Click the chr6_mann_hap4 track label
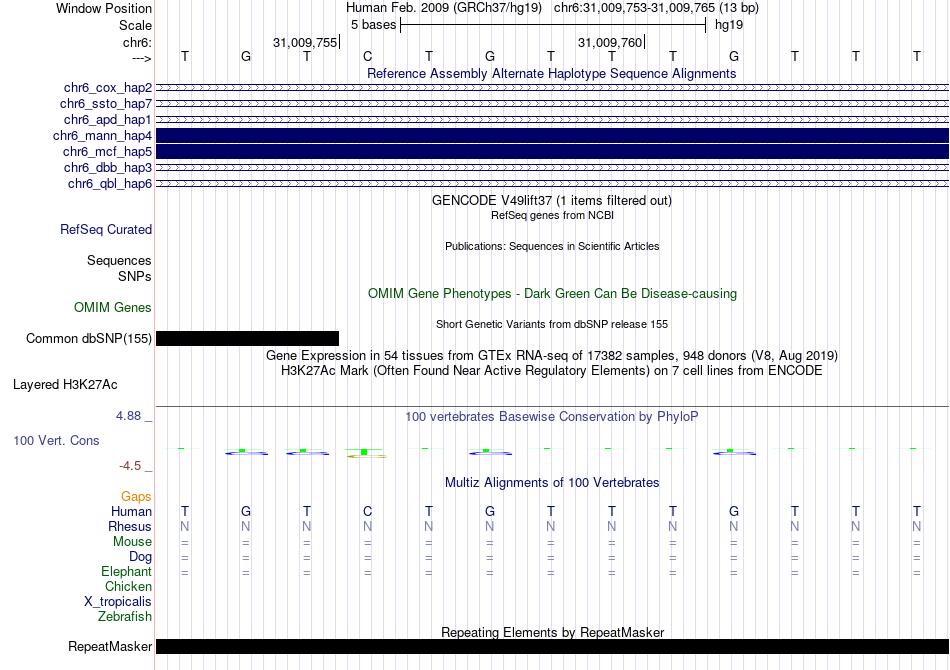 (x=102, y=136)
